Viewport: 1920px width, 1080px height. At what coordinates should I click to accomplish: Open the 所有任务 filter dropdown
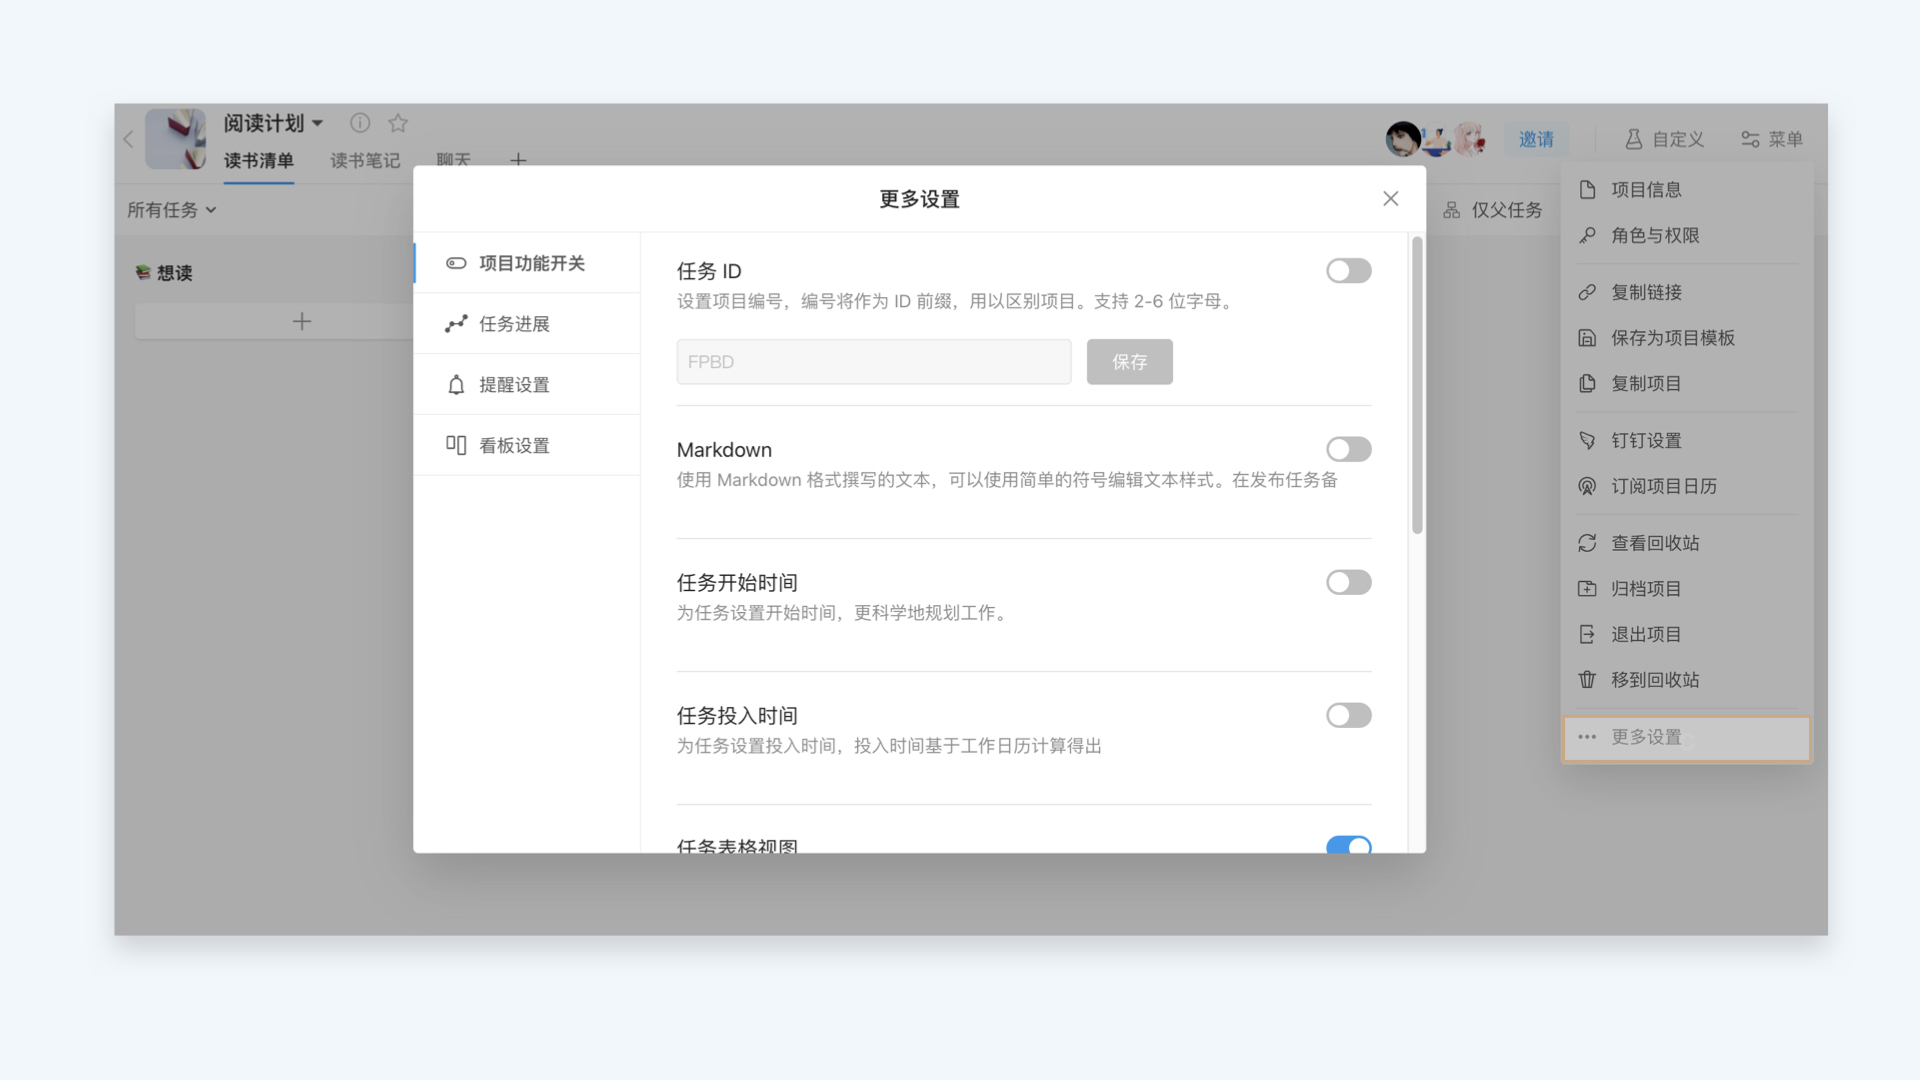172,210
